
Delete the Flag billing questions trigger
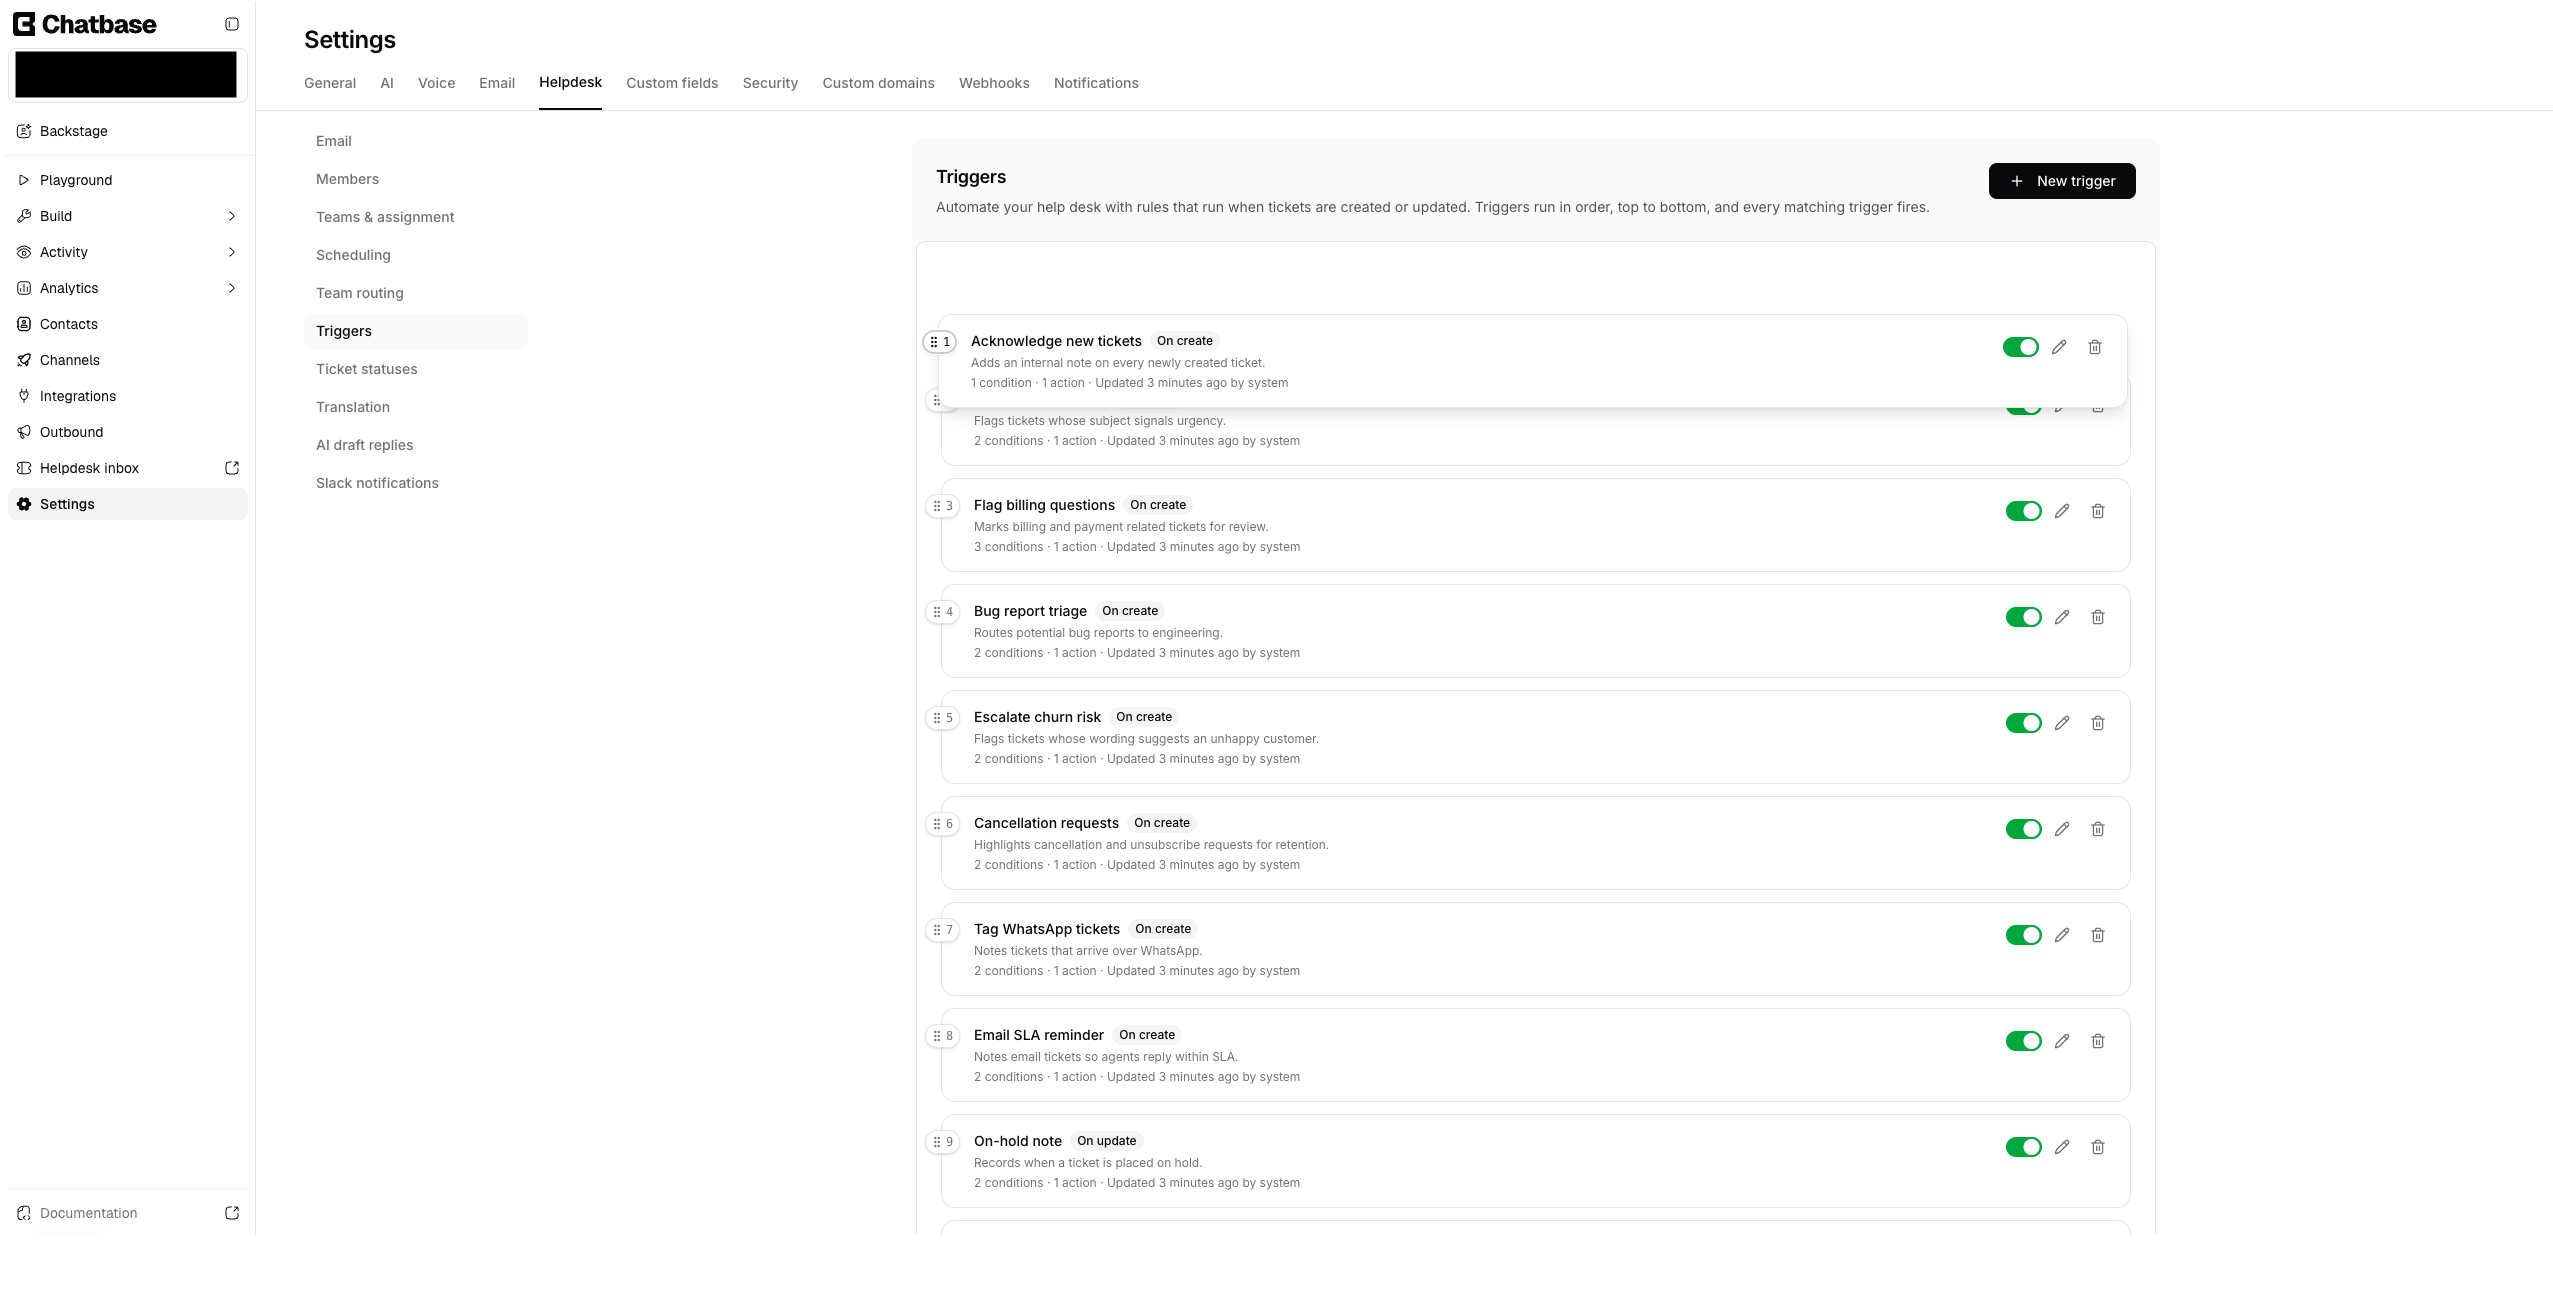[2098, 511]
